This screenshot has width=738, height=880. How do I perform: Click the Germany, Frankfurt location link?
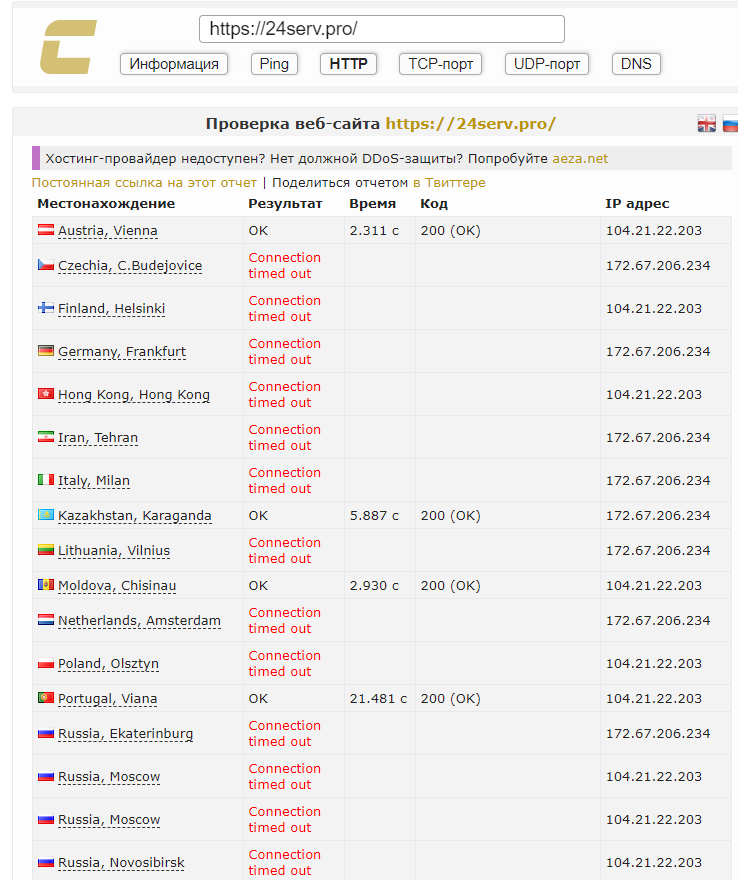(x=122, y=351)
